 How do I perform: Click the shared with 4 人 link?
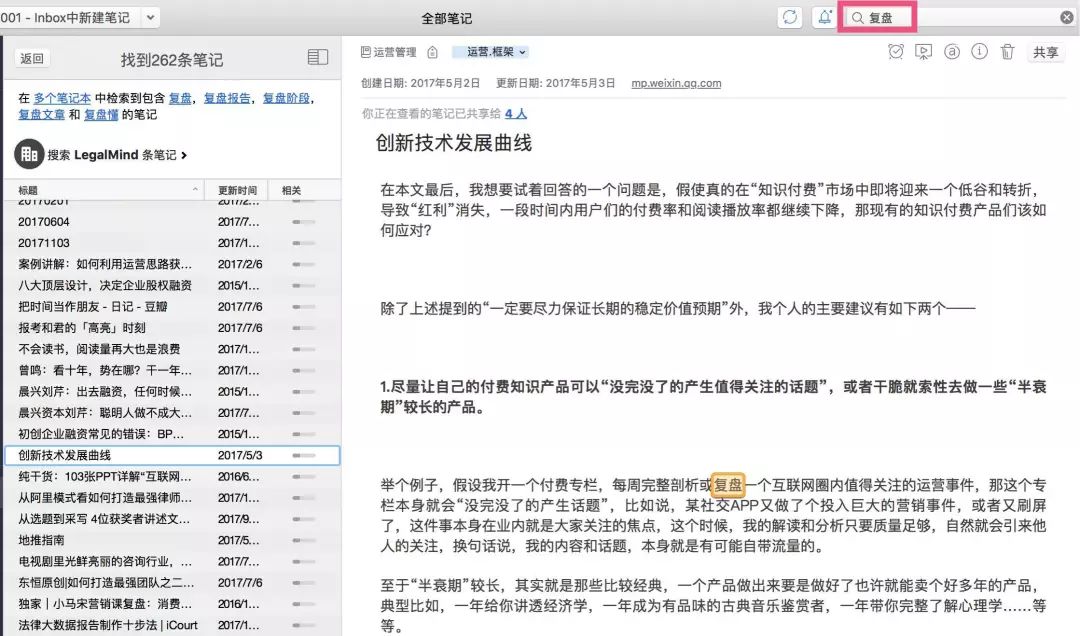[515, 114]
